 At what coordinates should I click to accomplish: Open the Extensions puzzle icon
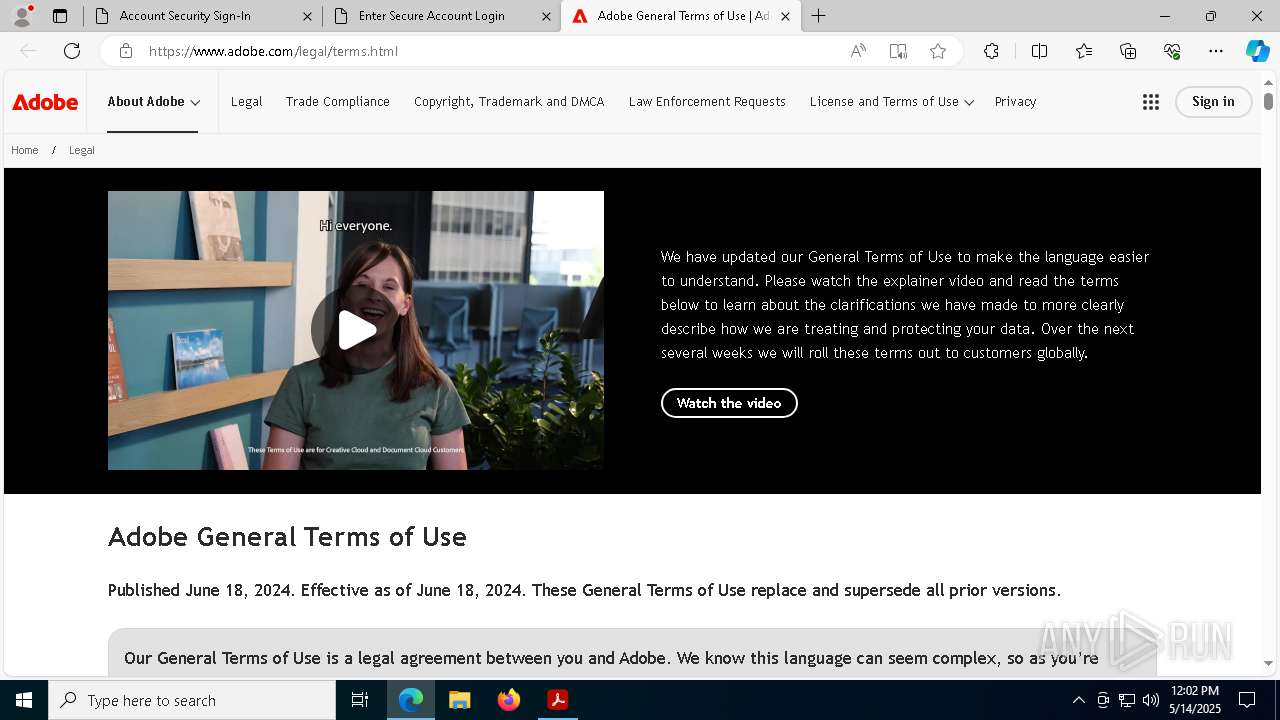point(991,51)
